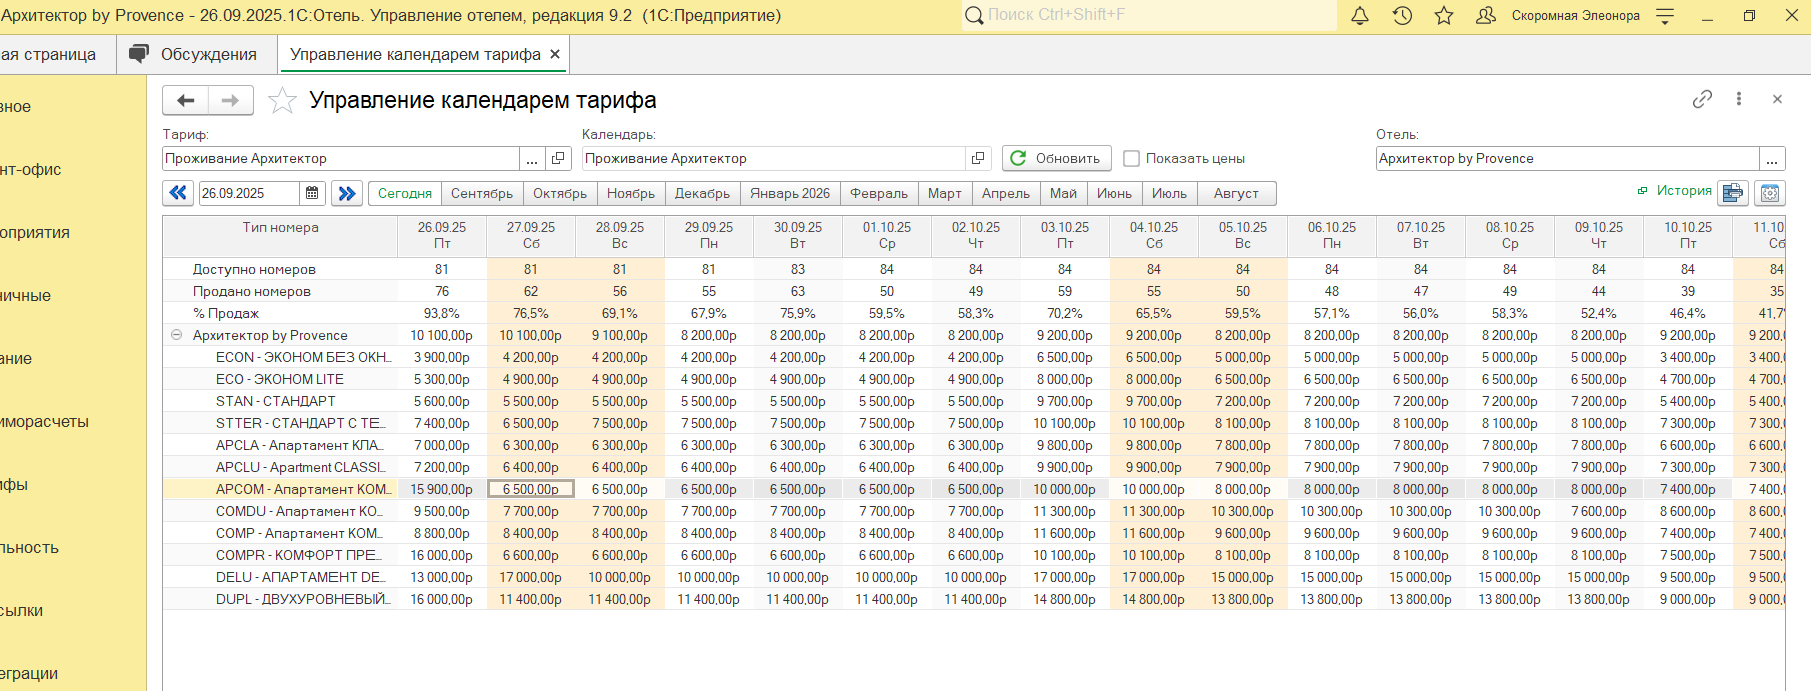
Task: Select the Сентябрь month button
Action: (482, 193)
